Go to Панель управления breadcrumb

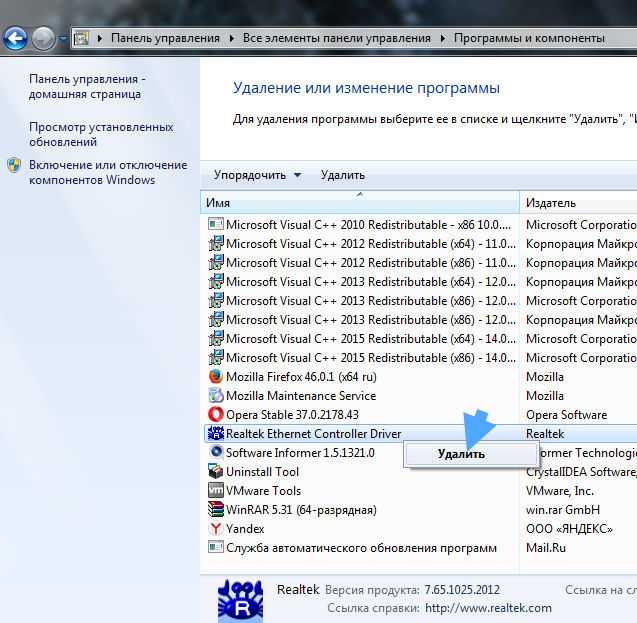pyautogui.click(x=165, y=38)
